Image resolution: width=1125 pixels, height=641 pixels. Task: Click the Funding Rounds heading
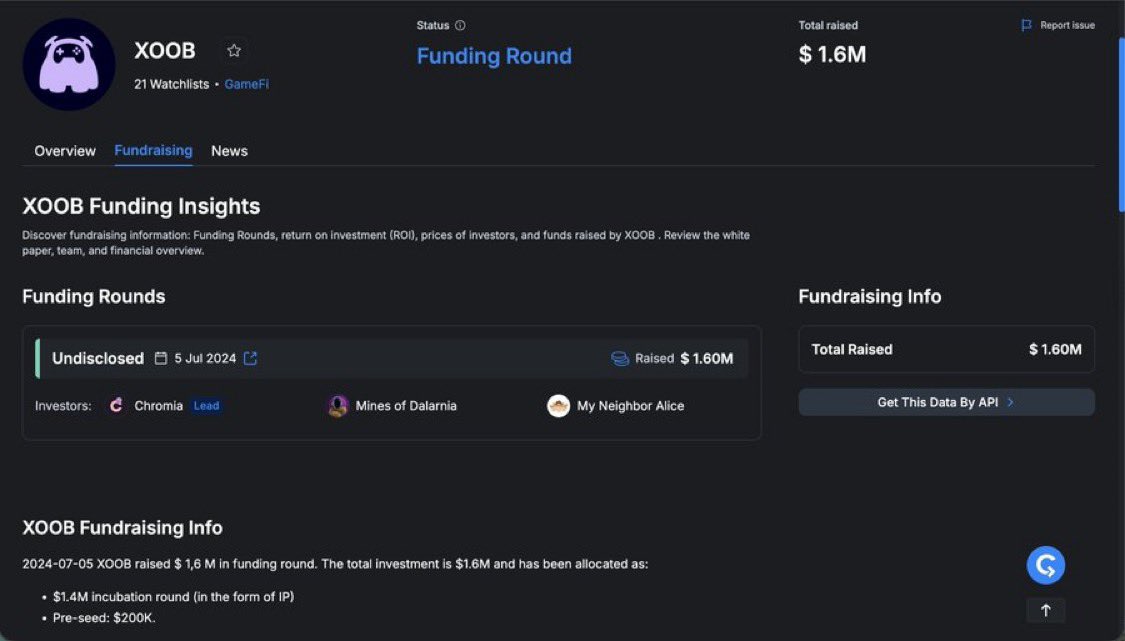pyautogui.click(x=94, y=296)
